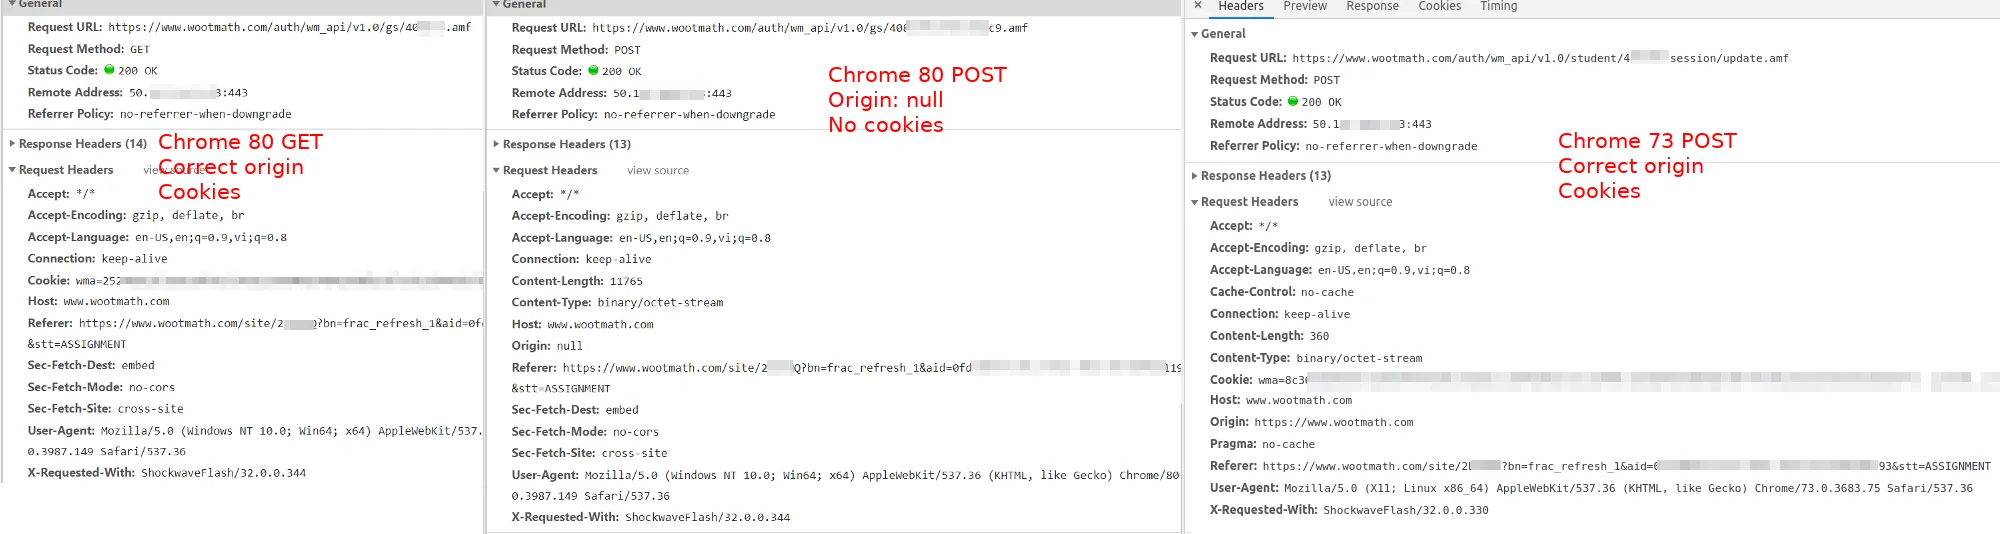The image size is (2000, 534).
Task: Click the green status dot beside GET request's 200 OK
Action: point(110,70)
